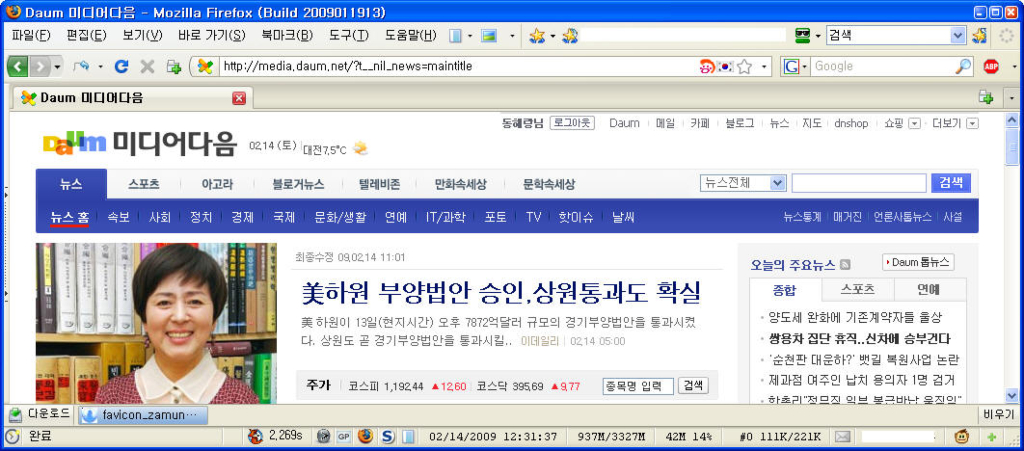Open the address bar history dropdown arrow

(x=764, y=67)
